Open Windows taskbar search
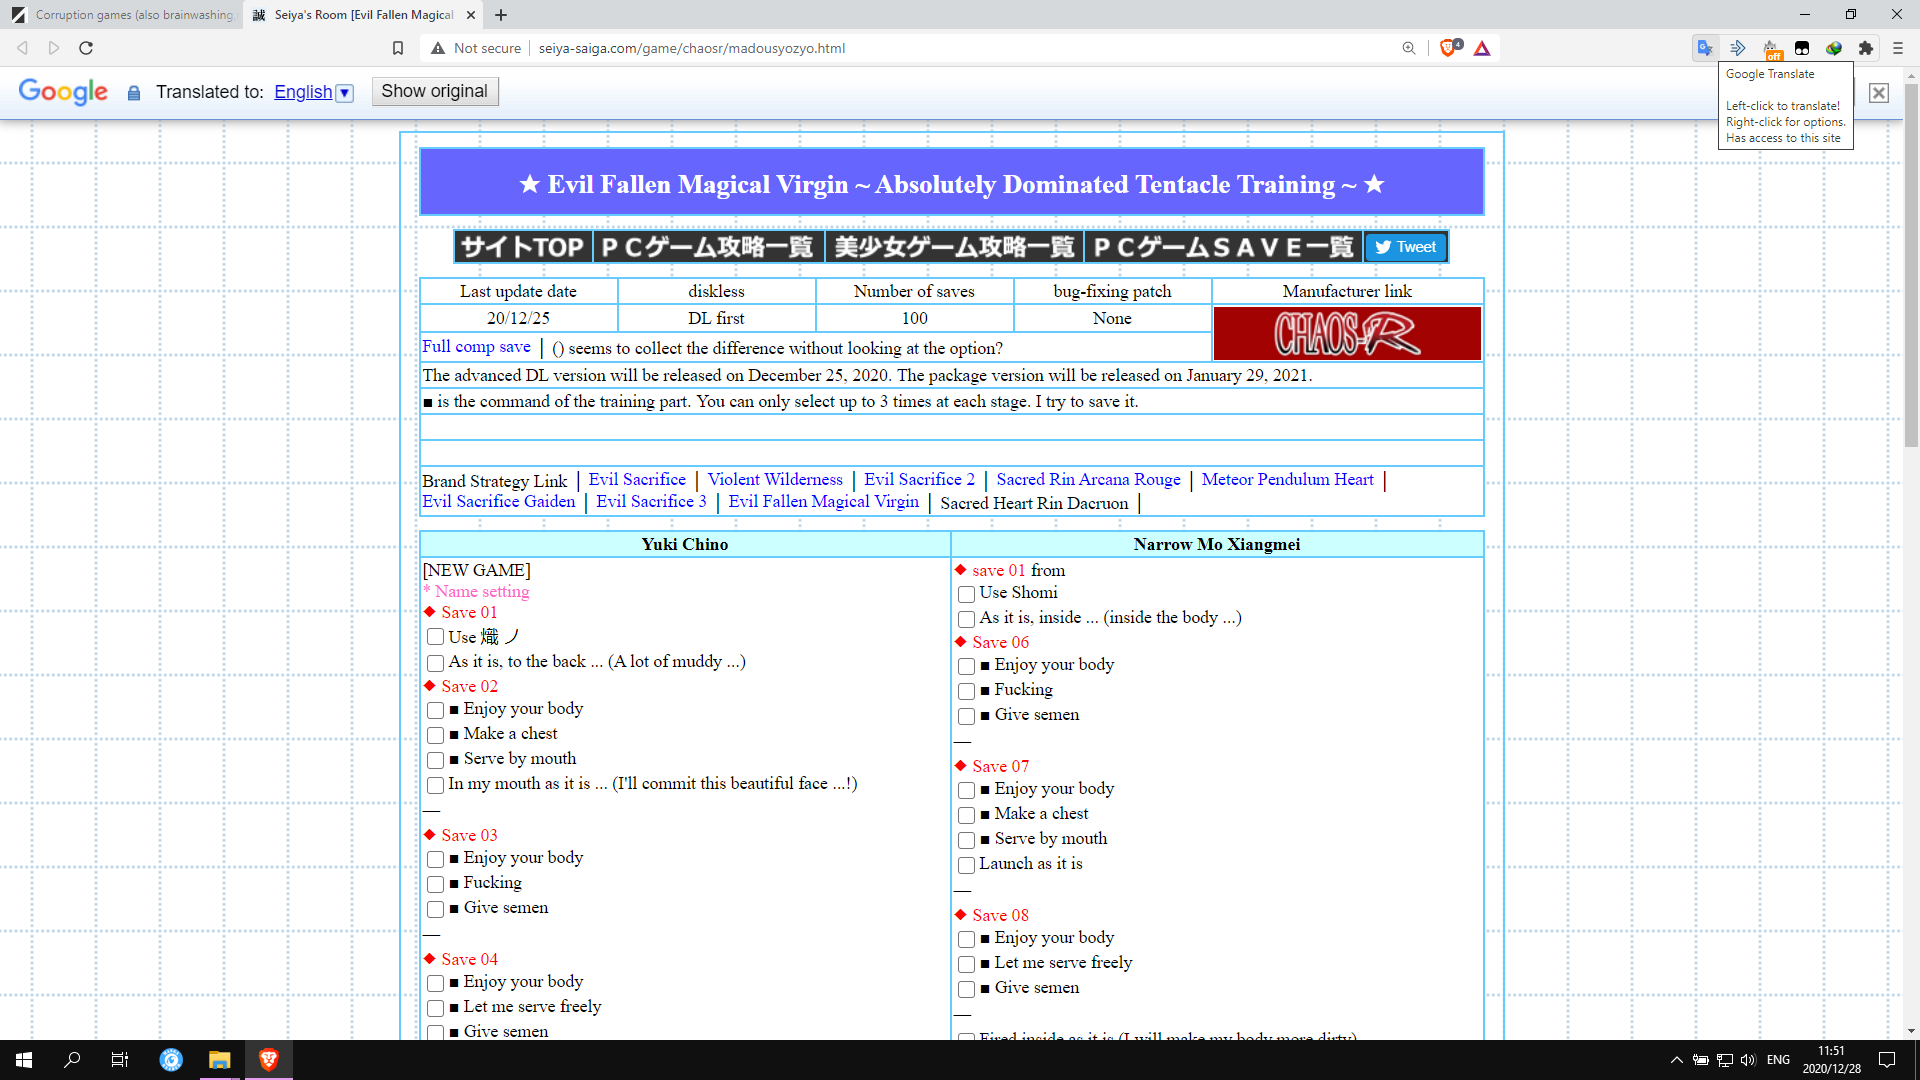This screenshot has width=1920, height=1080. pos(72,1060)
